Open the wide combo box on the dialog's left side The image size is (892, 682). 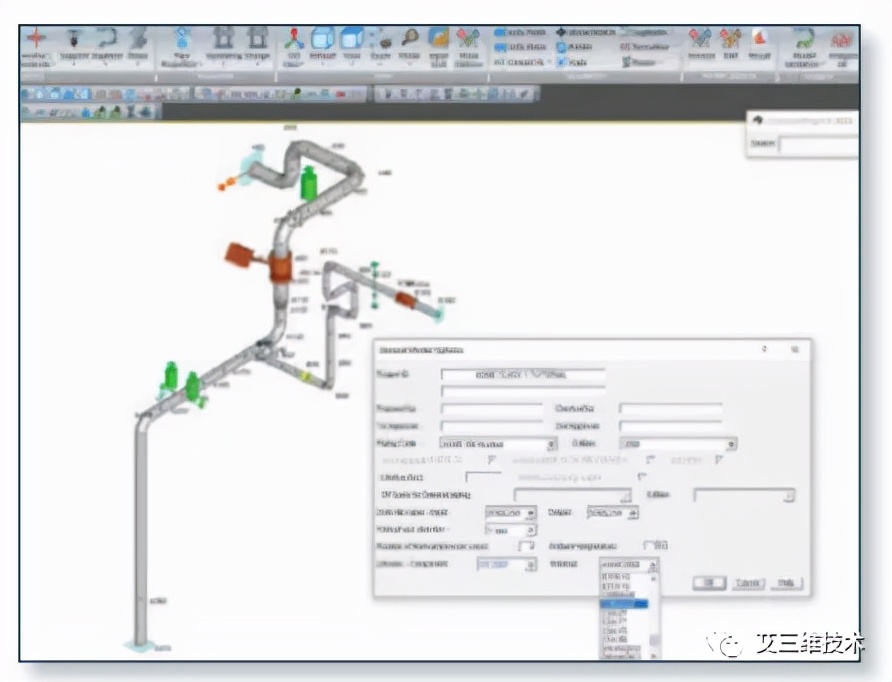point(498,444)
